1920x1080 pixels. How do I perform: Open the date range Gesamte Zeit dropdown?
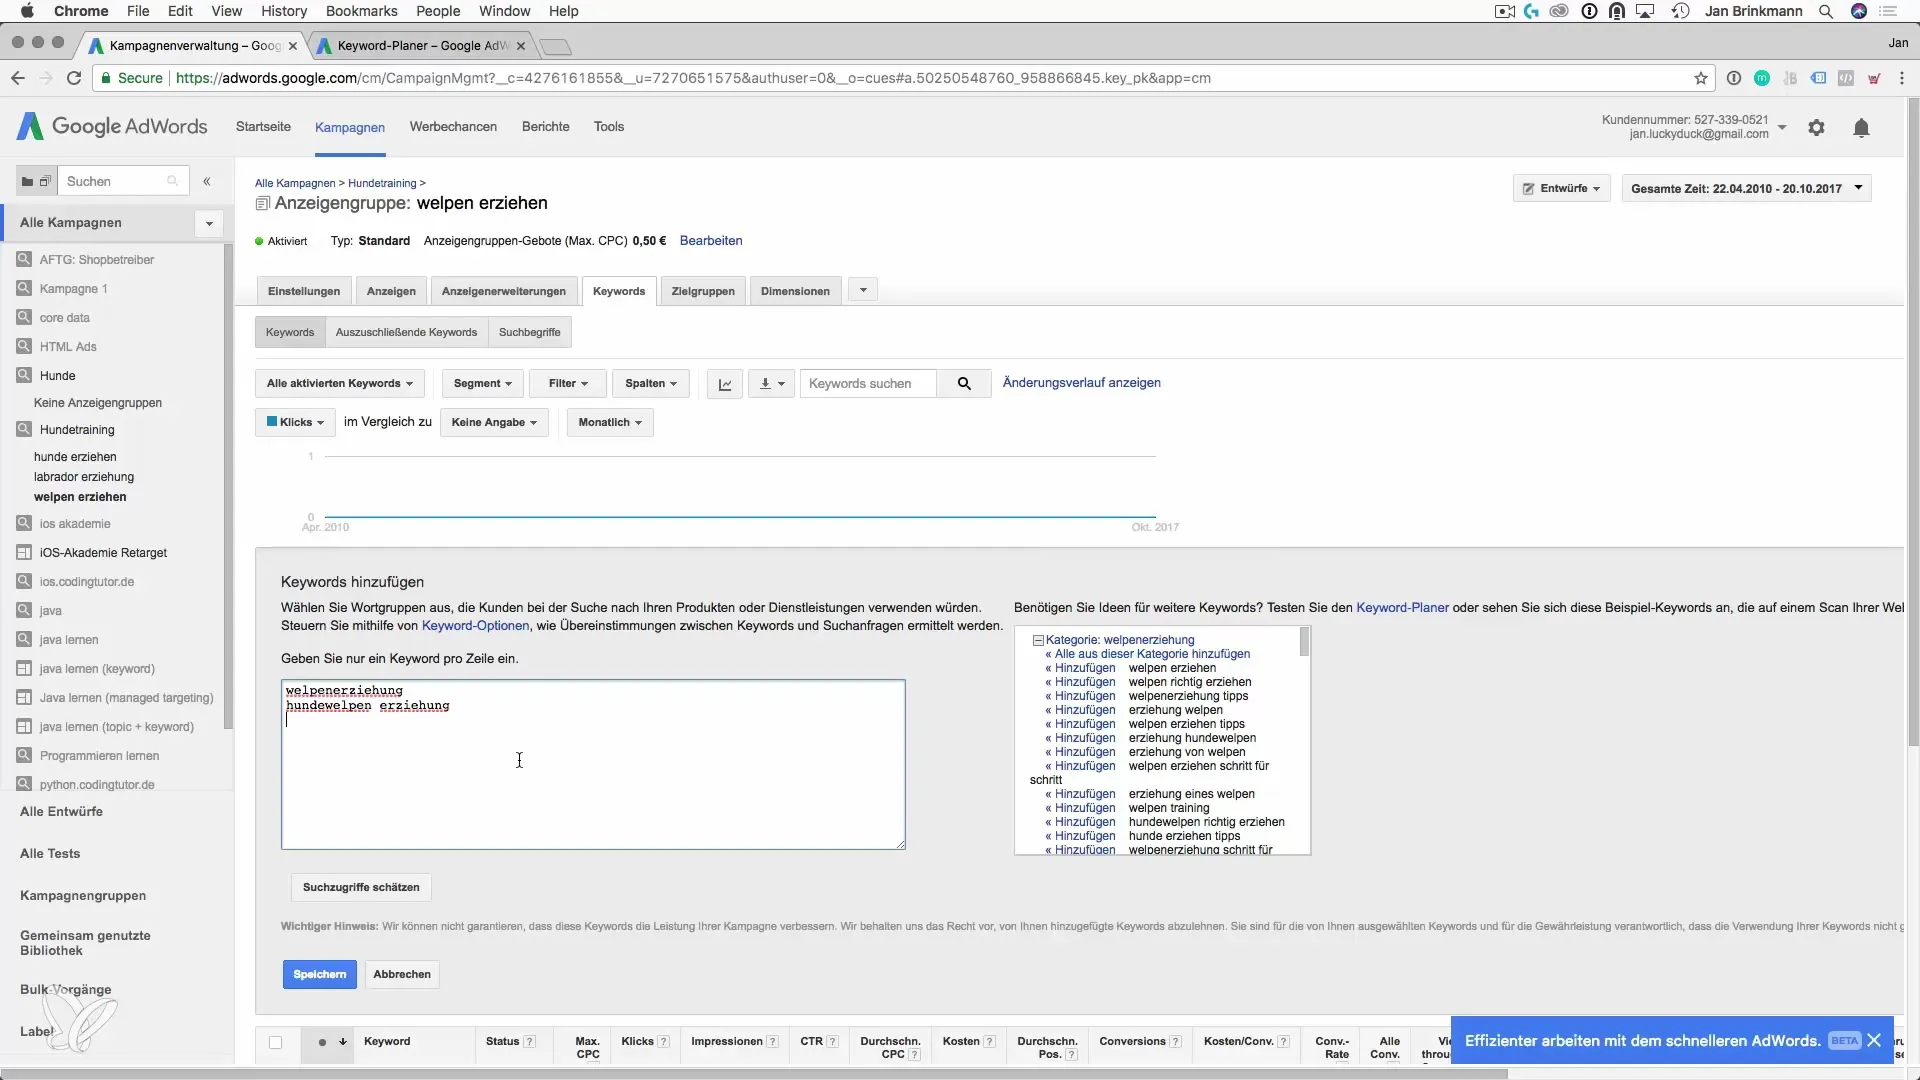pyautogui.click(x=1746, y=188)
